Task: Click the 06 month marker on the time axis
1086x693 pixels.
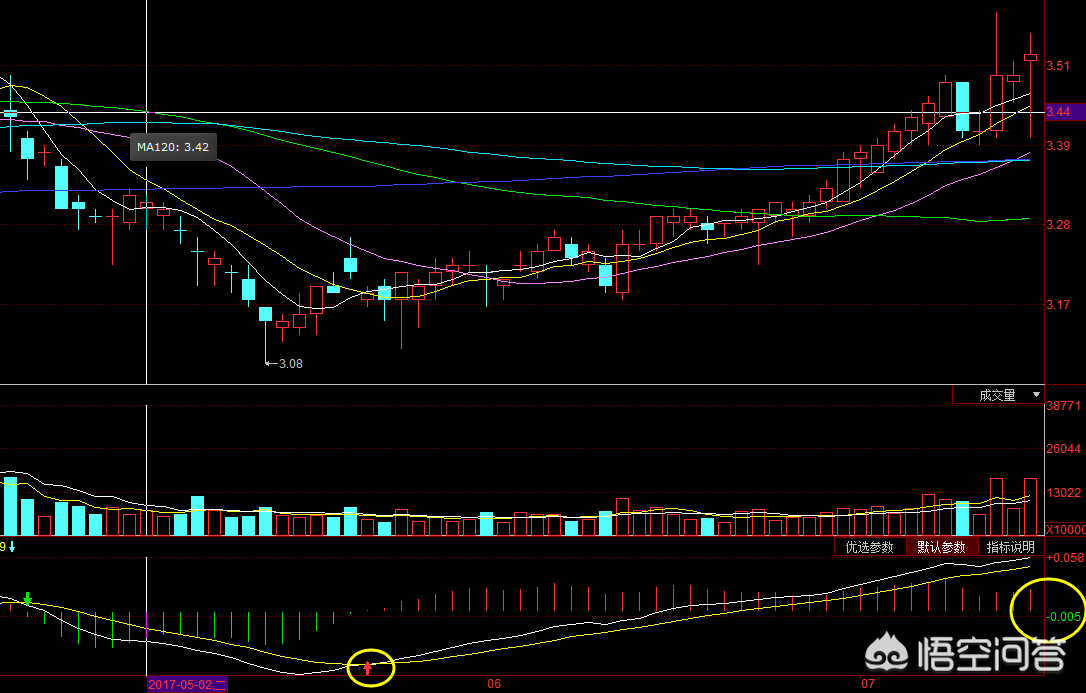Action: click(493, 685)
